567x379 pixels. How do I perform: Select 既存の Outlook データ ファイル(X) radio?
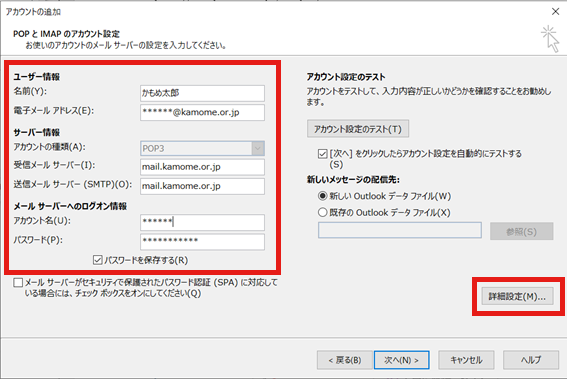[x=322, y=212]
